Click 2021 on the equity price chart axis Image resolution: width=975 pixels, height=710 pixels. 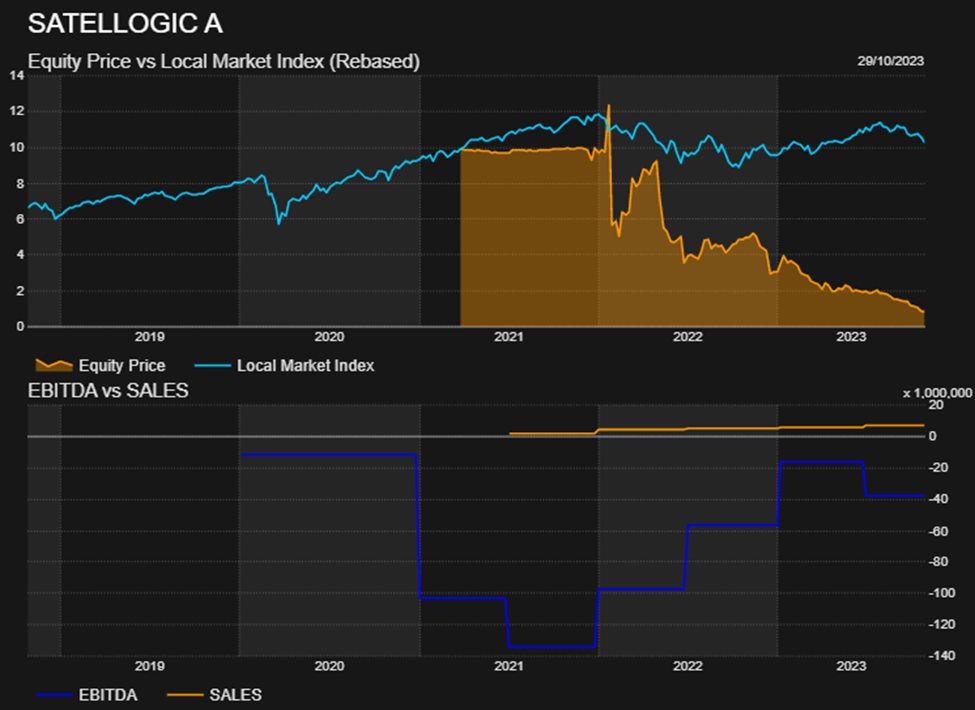[x=509, y=337]
